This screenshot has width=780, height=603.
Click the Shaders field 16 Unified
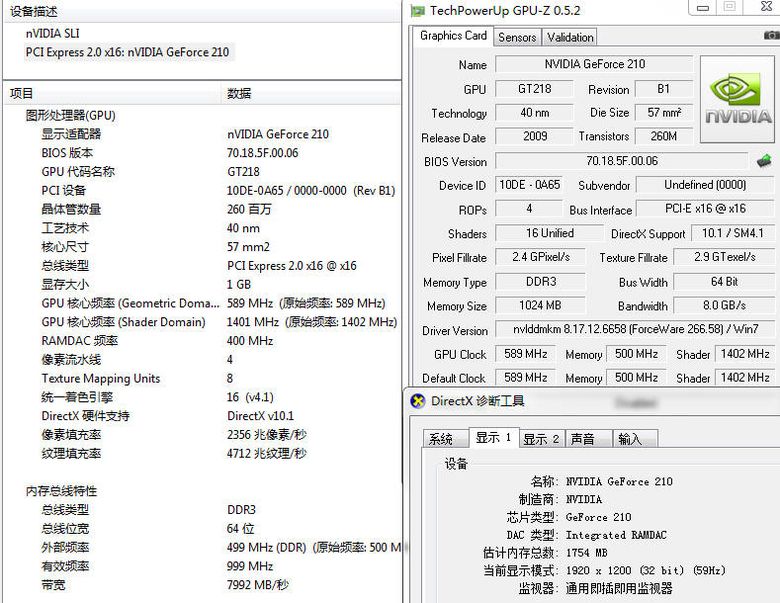[x=549, y=233]
